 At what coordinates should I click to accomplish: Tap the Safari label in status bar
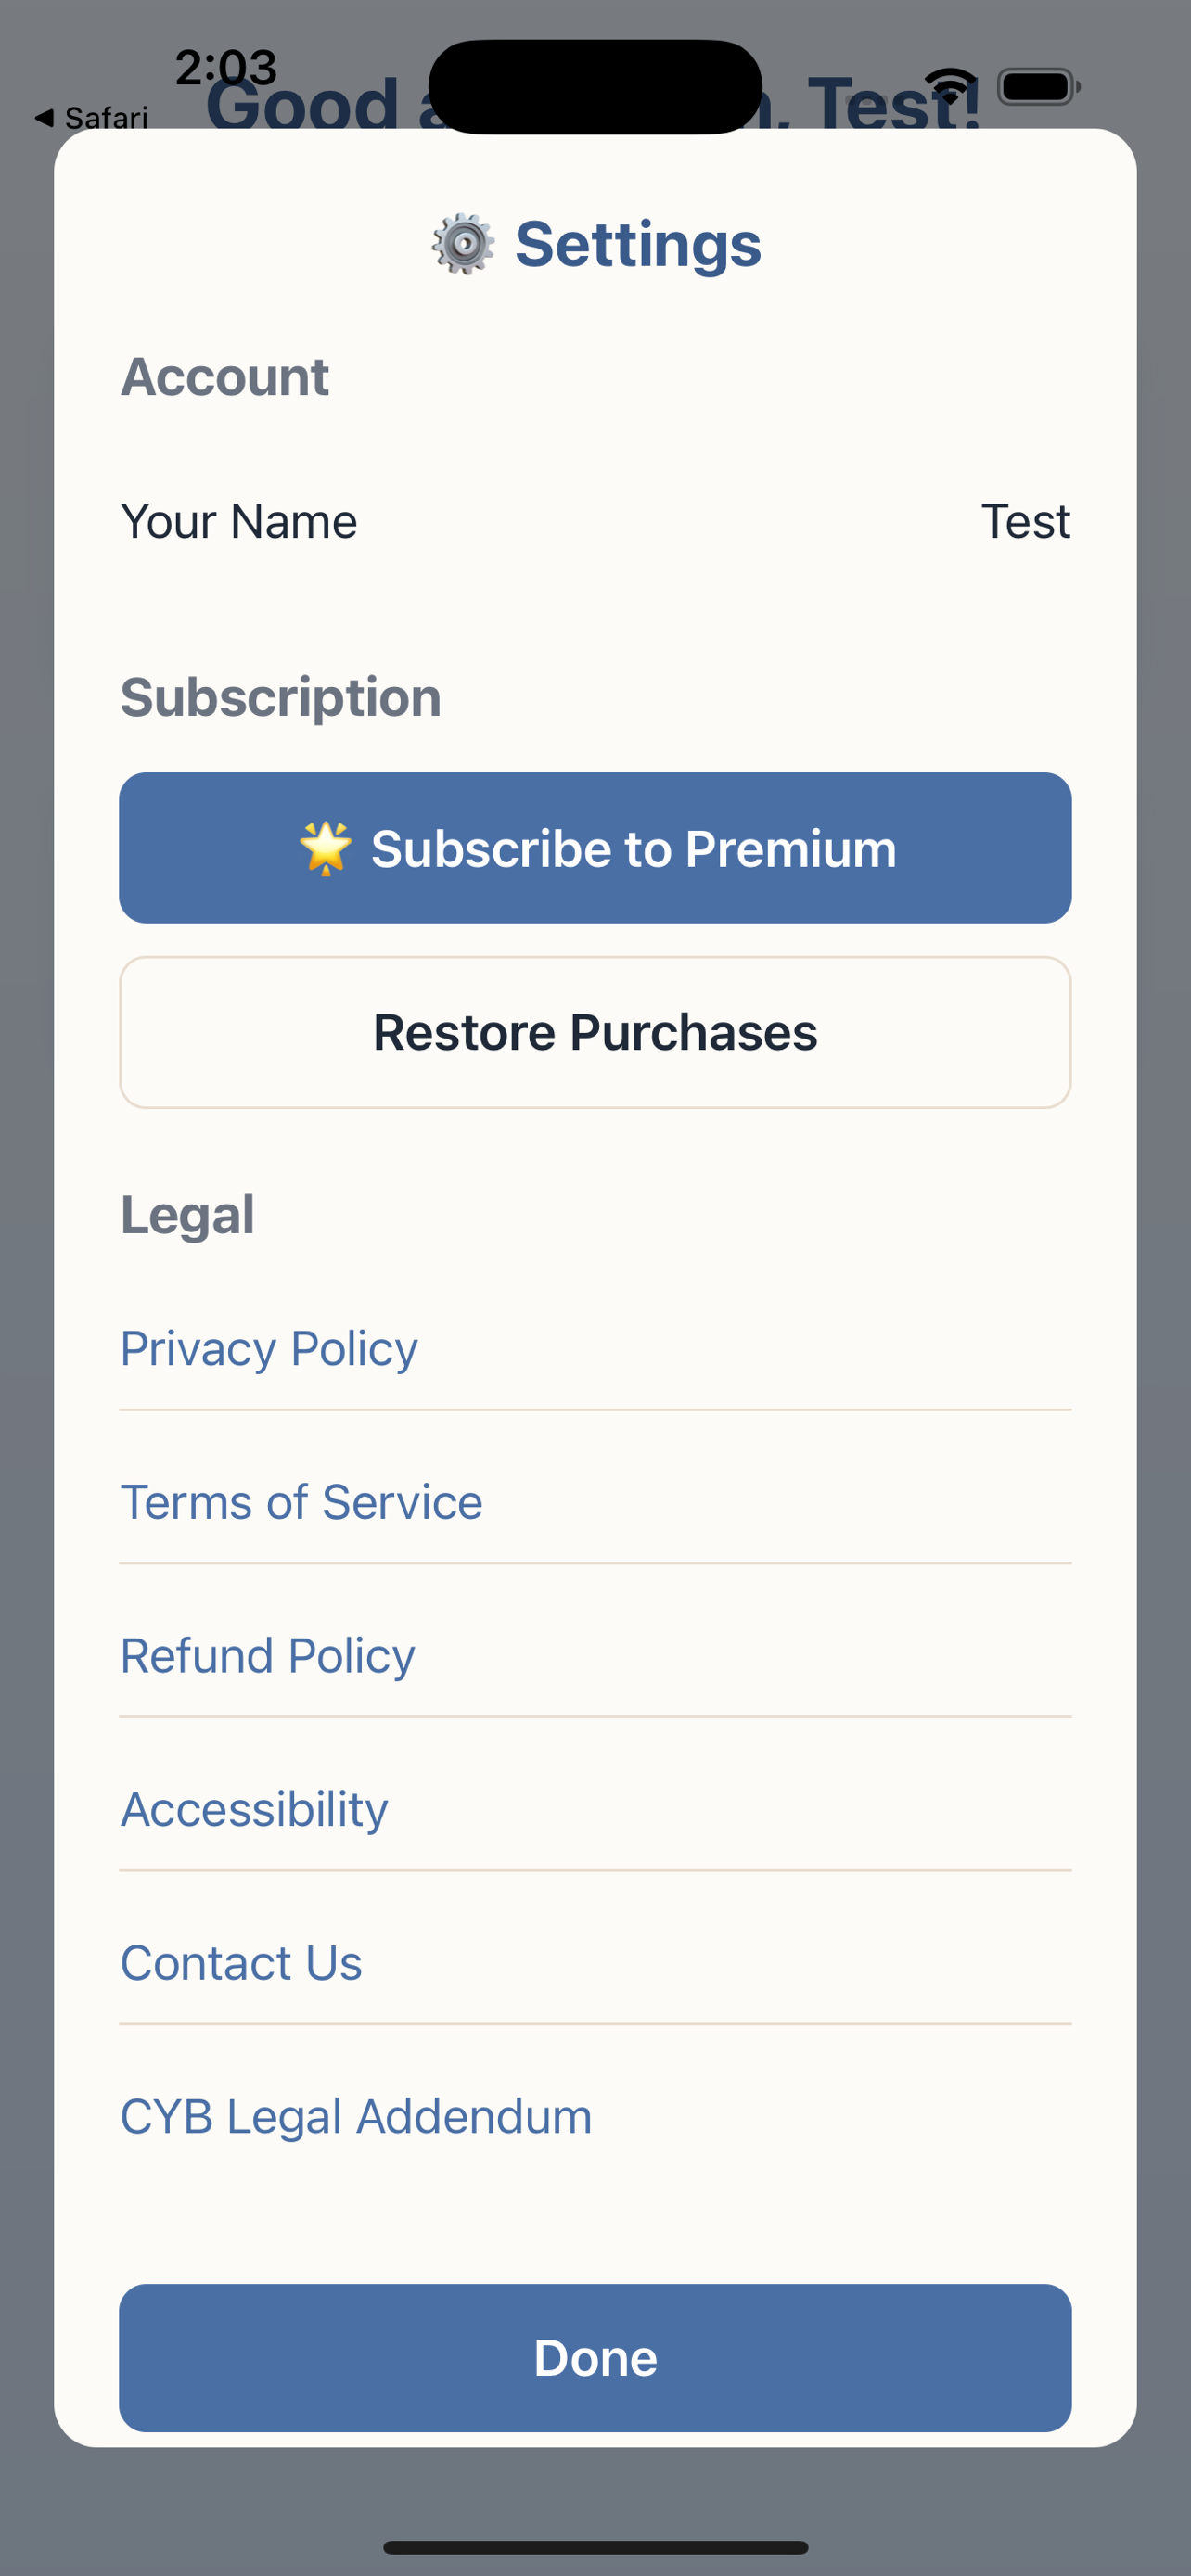[x=106, y=118]
